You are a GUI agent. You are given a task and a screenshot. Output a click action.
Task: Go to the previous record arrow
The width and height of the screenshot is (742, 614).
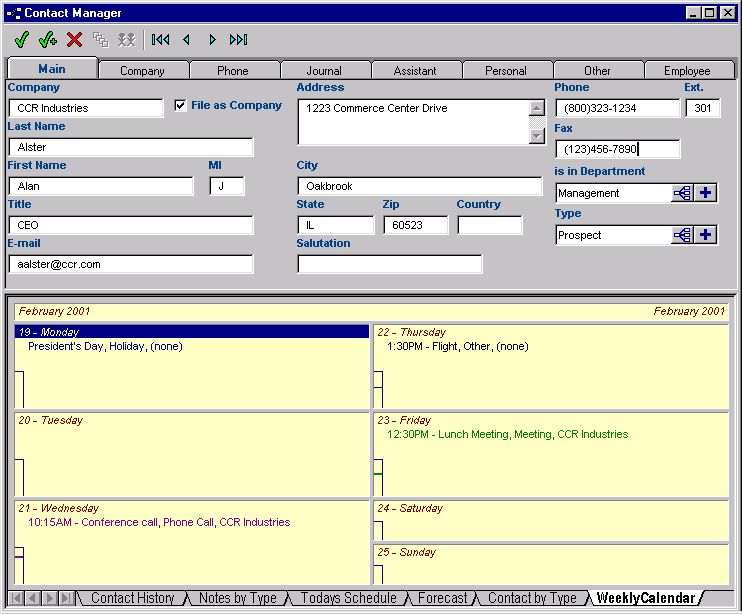point(186,40)
